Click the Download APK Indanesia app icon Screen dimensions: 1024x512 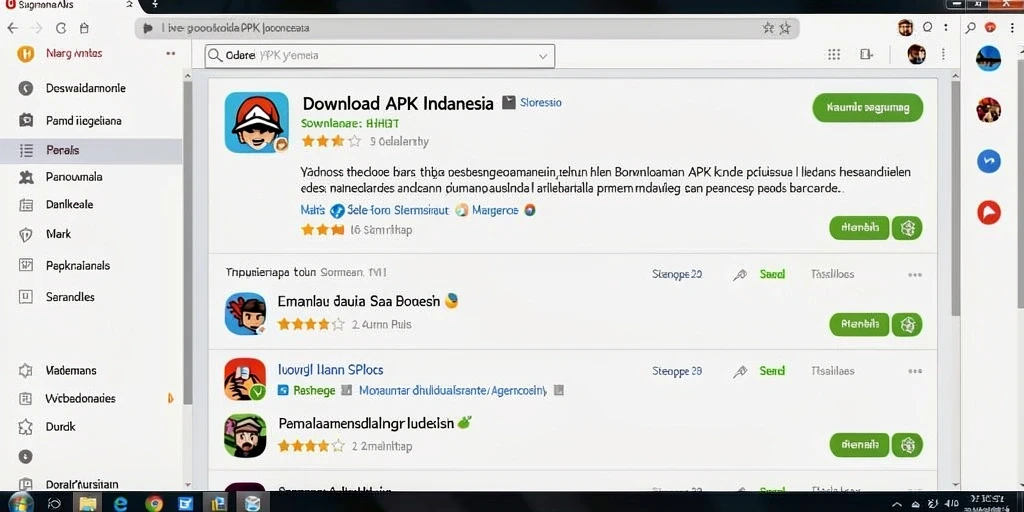tap(257, 122)
